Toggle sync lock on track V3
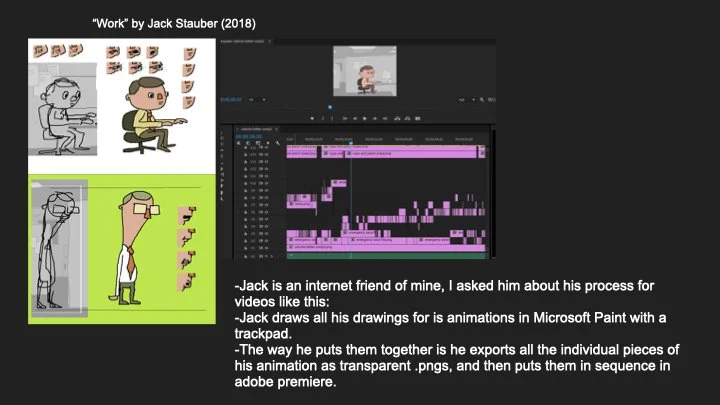The image size is (720, 405). [x=261, y=233]
